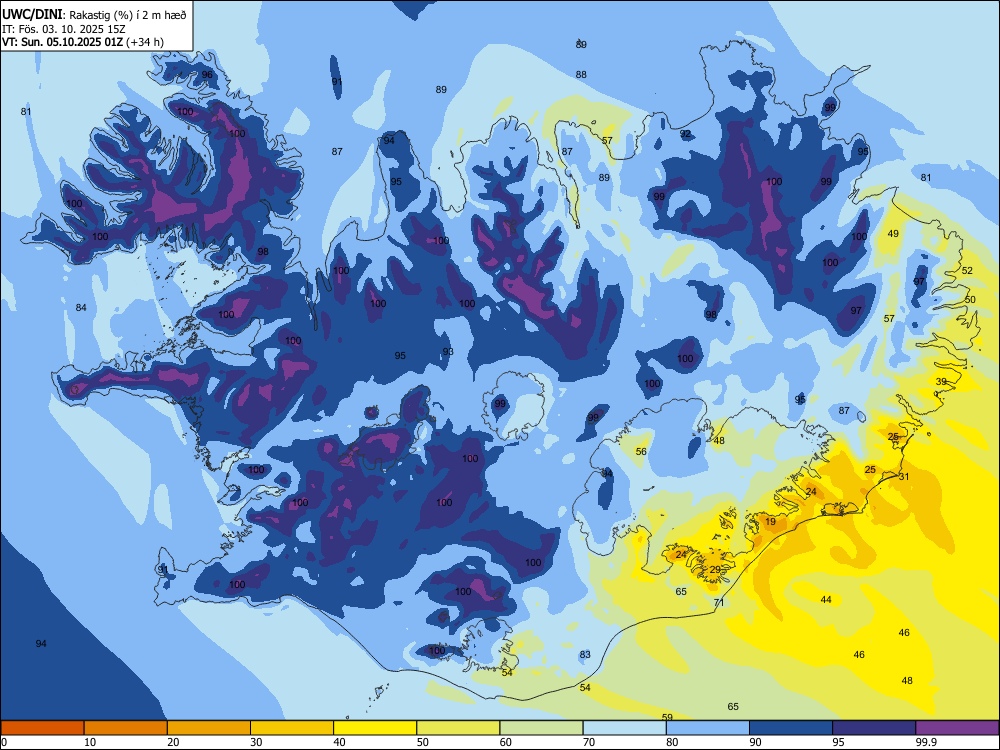Click the dark orange 0–10 legend swatch
Viewport: 1000px width, 750px height.
coord(42,728)
